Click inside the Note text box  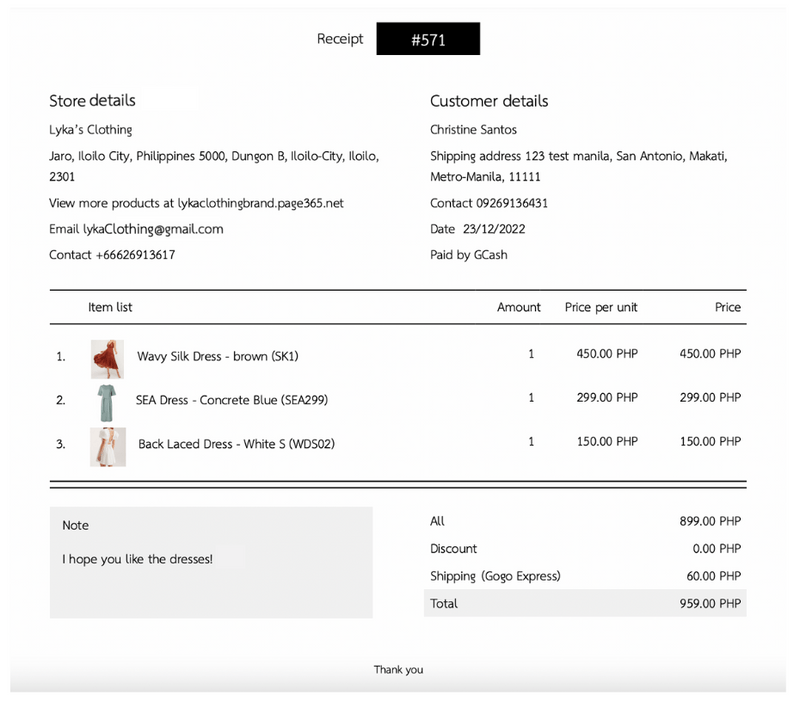(x=210, y=560)
